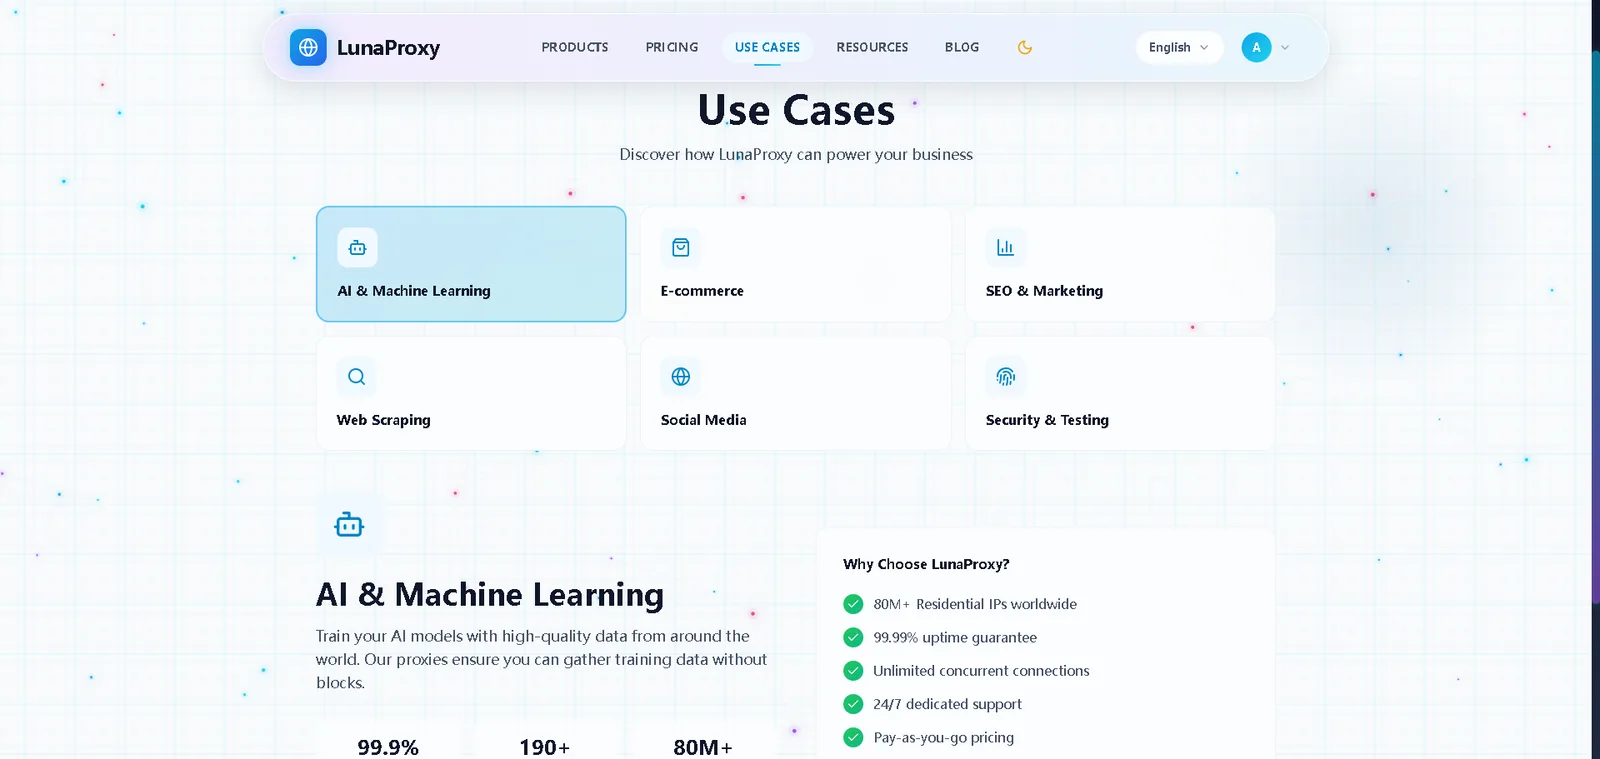The width and height of the screenshot is (1600, 759).
Task: Click the magnifier icon in the Web Scraping card
Action: 357,377
